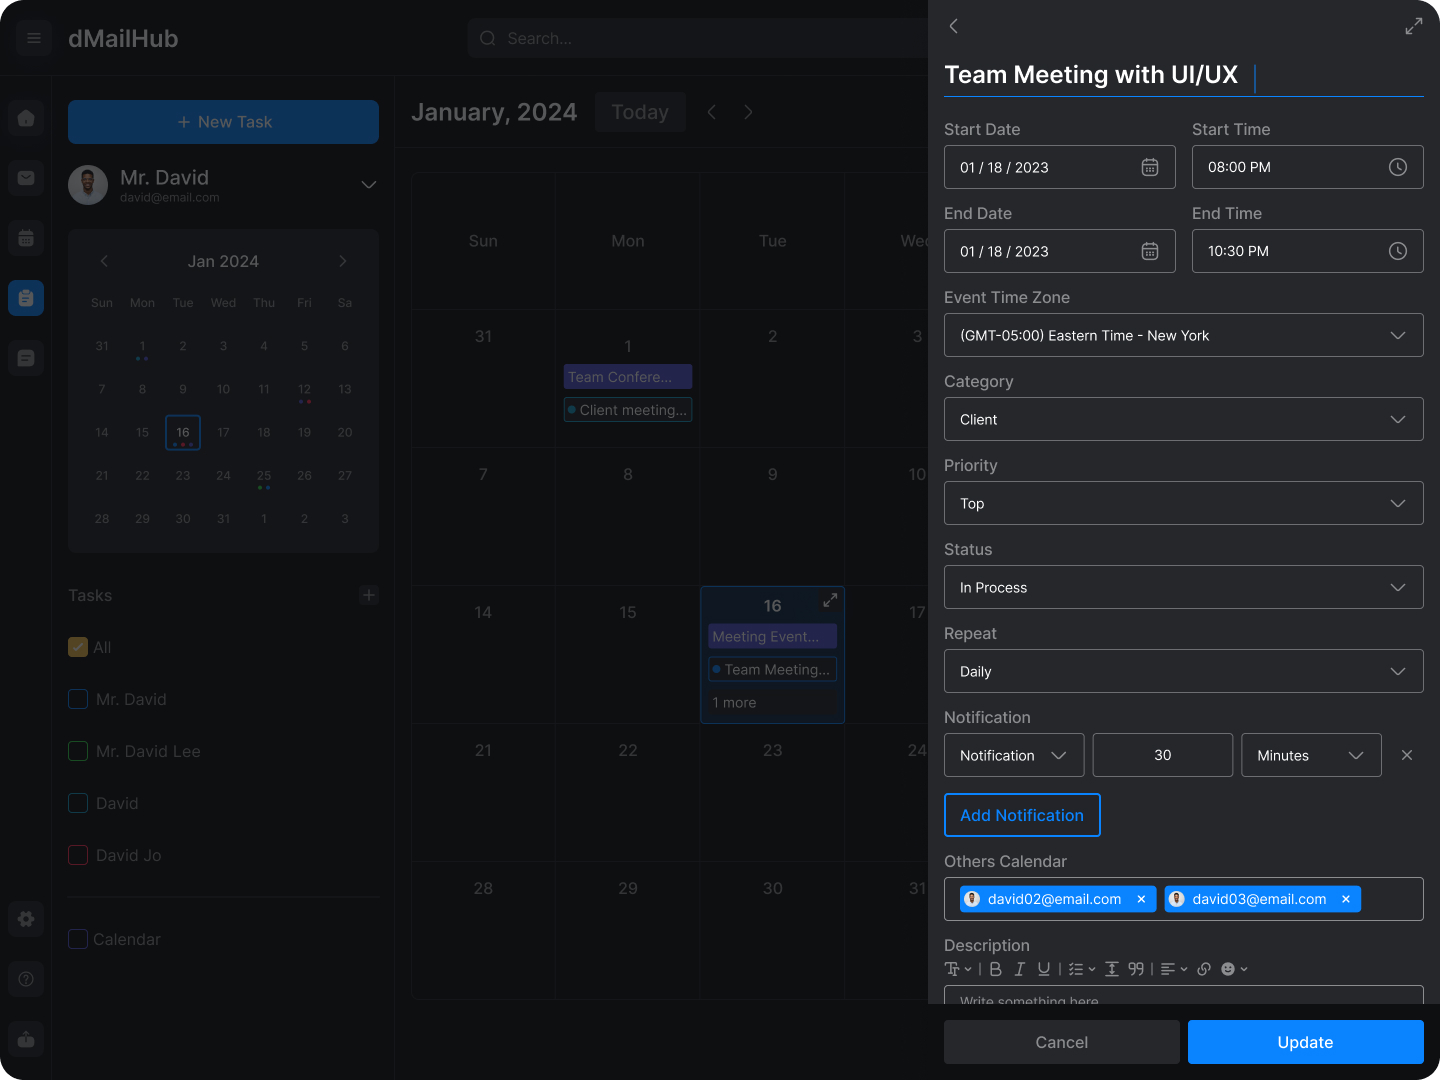This screenshot has height=1080, width=1440.
Task: Open the Team Confere... event on Jan 1
Action: click(628, 377)
